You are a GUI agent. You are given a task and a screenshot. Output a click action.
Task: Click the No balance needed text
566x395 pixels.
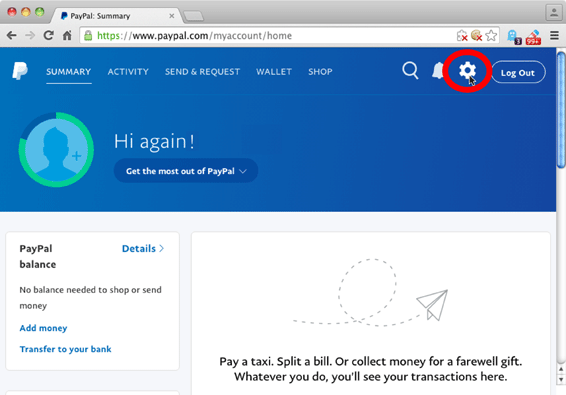90,298
